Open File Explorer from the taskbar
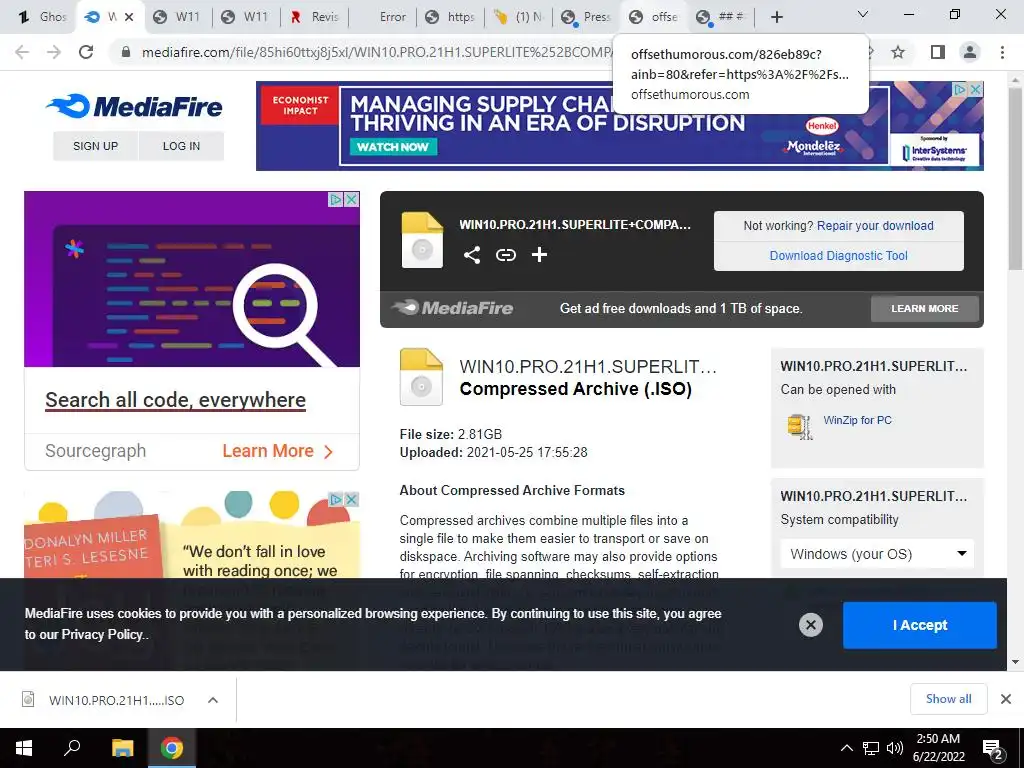Viewport: 1024px width, 768px height. 122,748
